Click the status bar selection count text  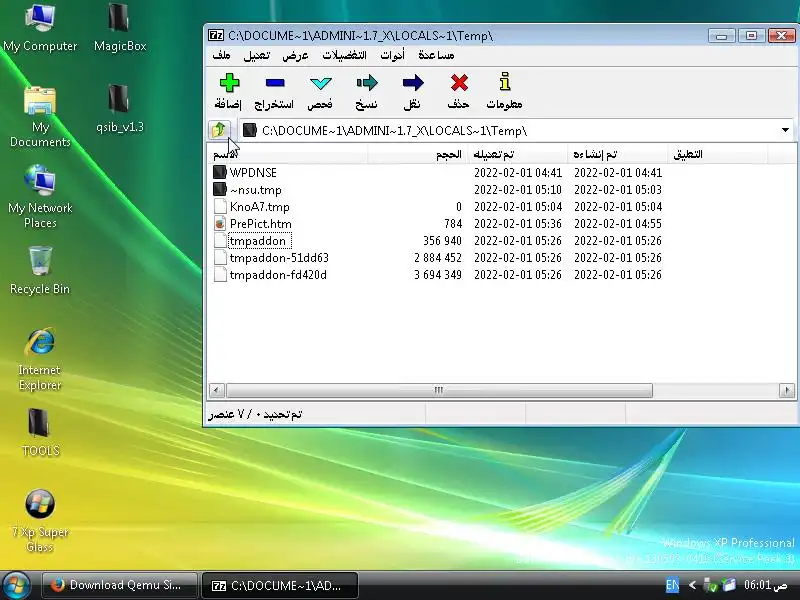point(255,414)
